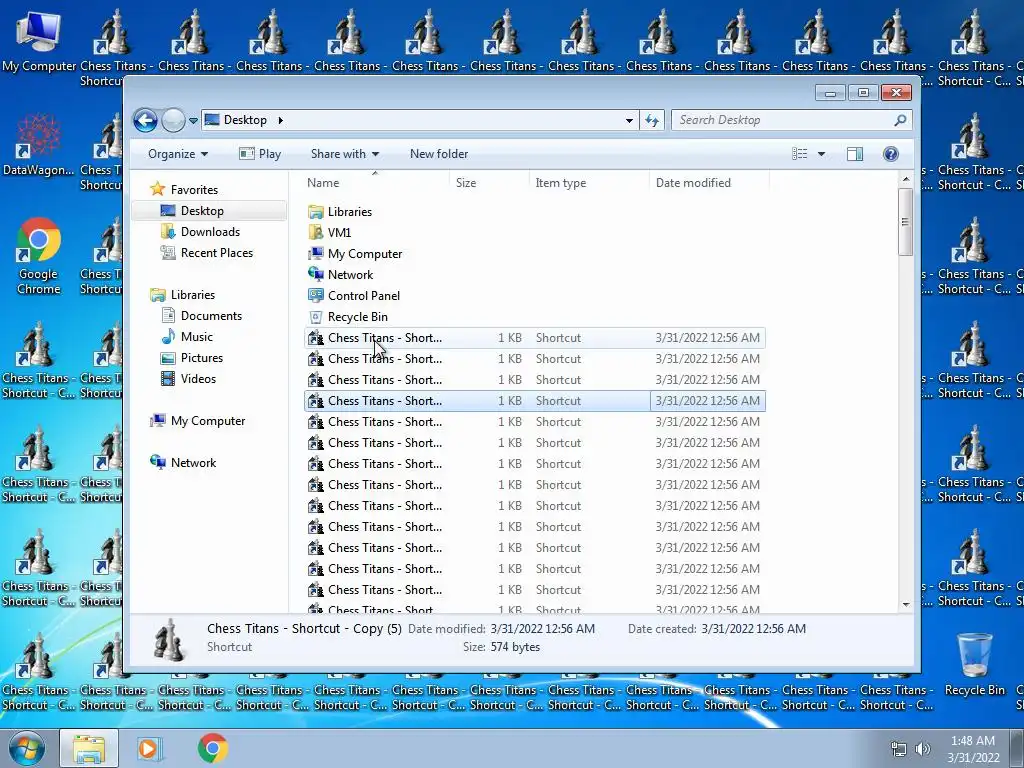Click the Play toolbar button
1024x768 pixels.
pyautogui.click(x=261, y=154)
